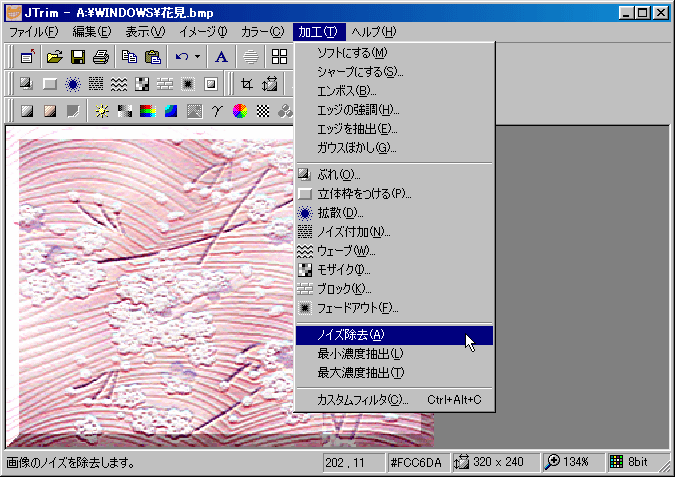Click the sepia tone toolbar icon
Viewport: 675px width, 477px height.
[50, 112]
